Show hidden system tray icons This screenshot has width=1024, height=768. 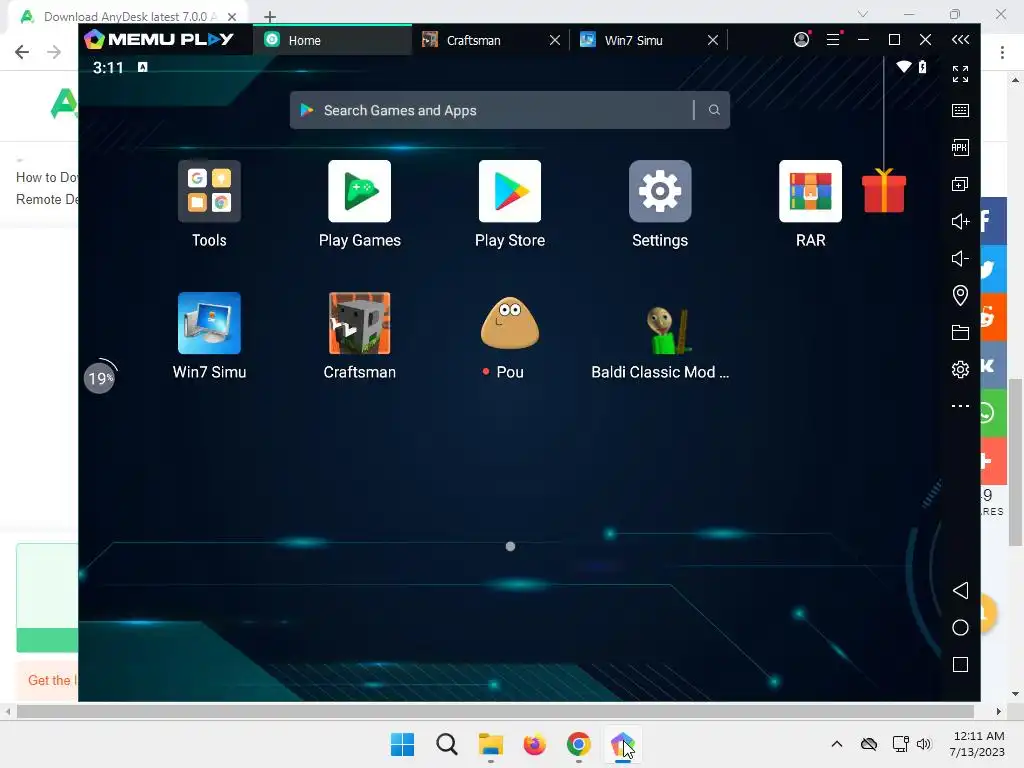pyautogui.click(x=837, y=744)
